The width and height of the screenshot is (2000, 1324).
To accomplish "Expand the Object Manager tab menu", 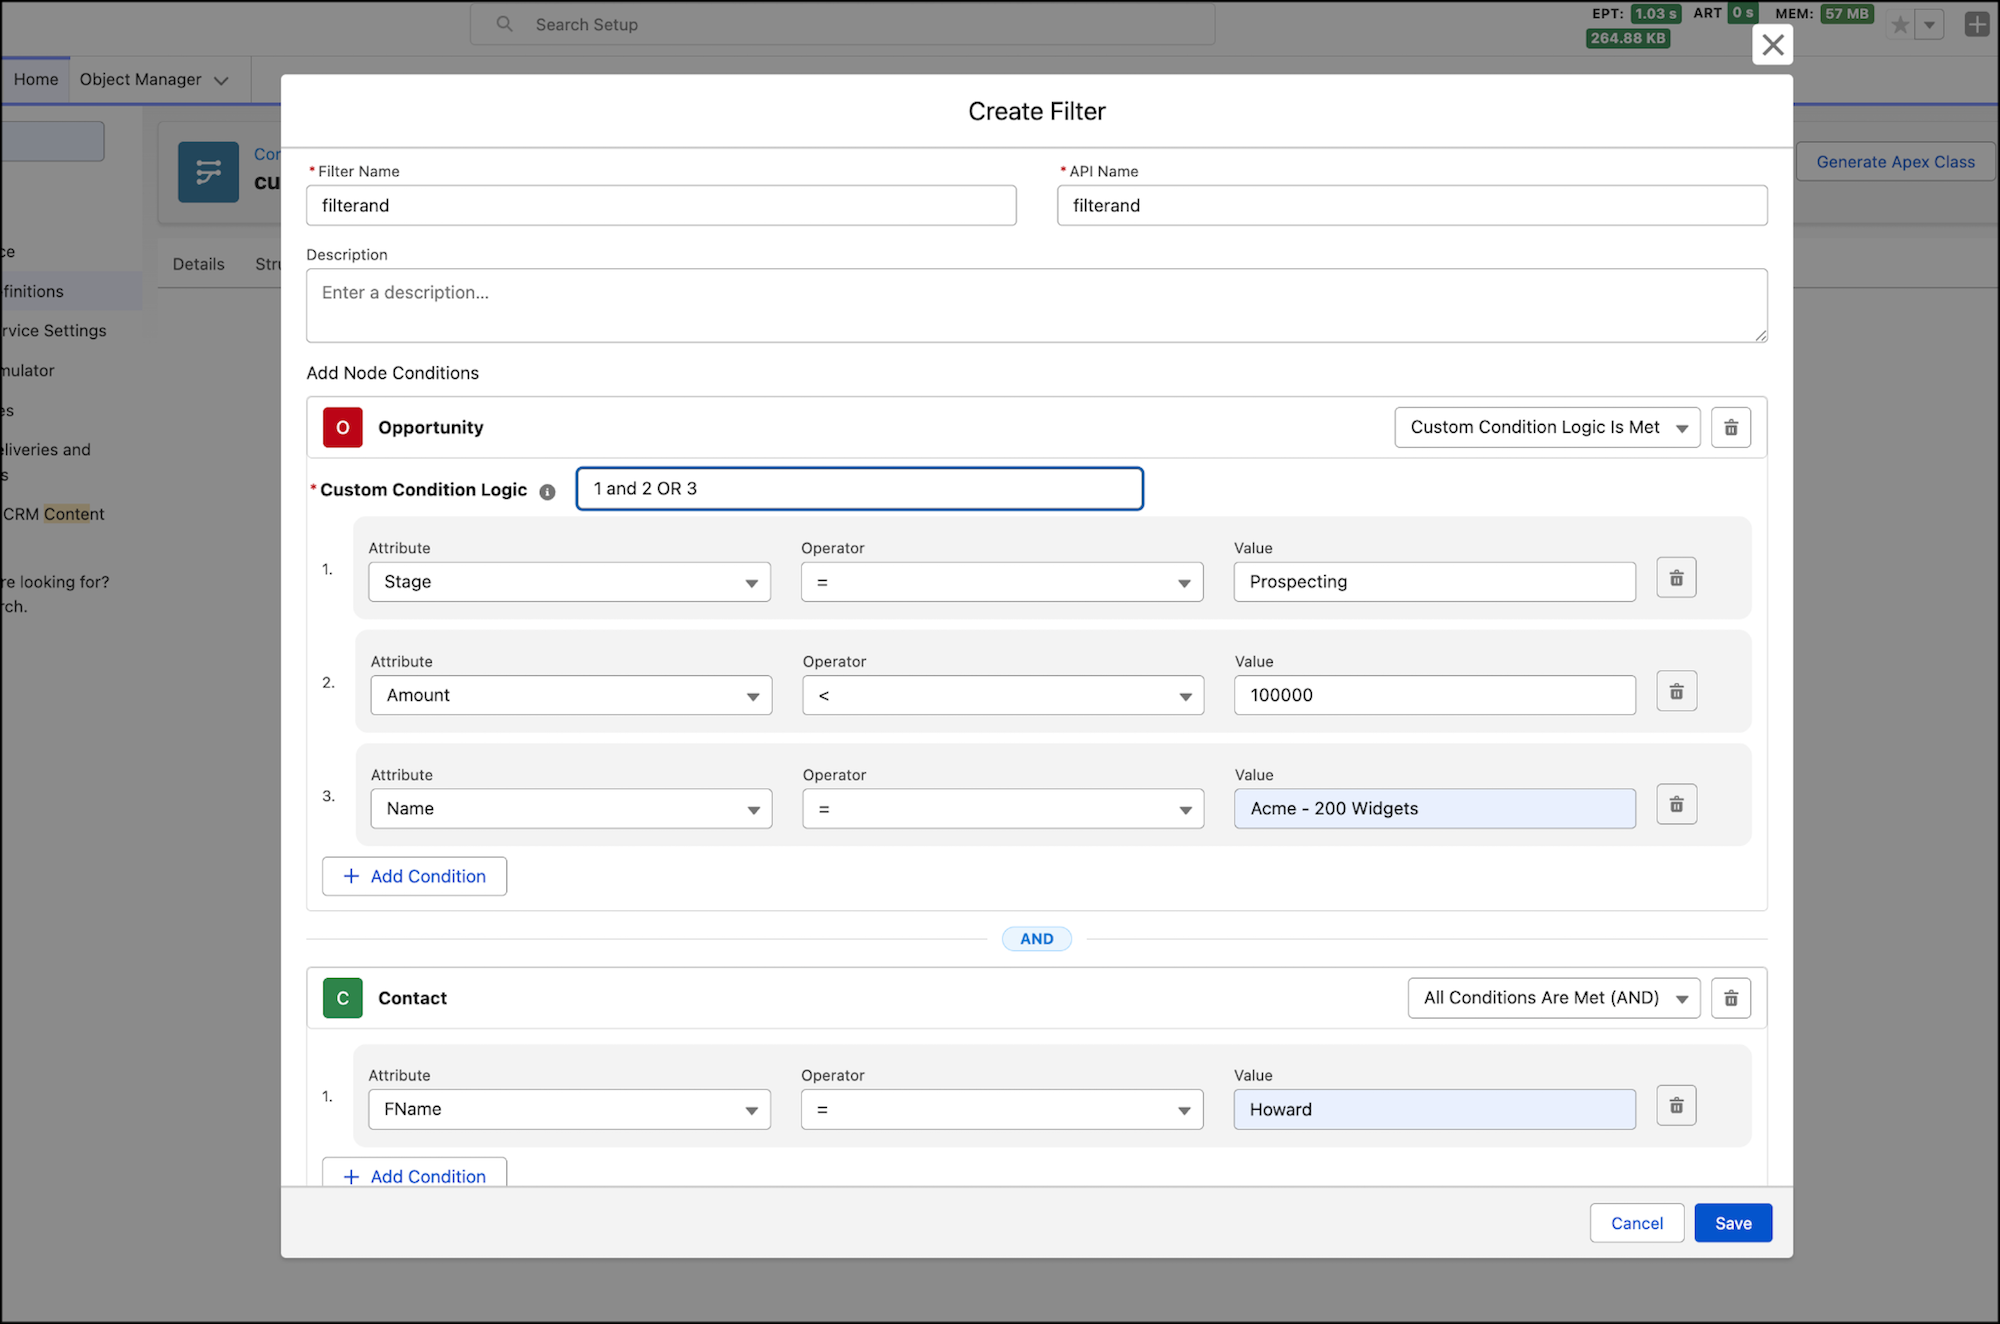I will (x=221, y=80).
